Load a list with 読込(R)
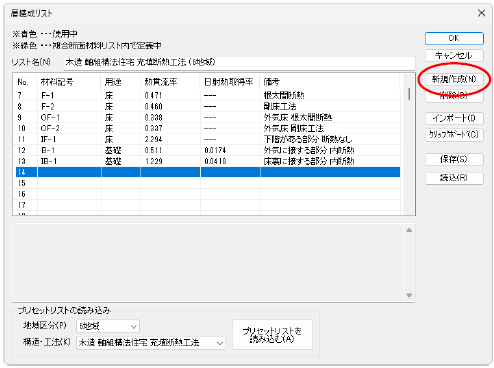This screenshot has height=368, width=494. point(454,178)
